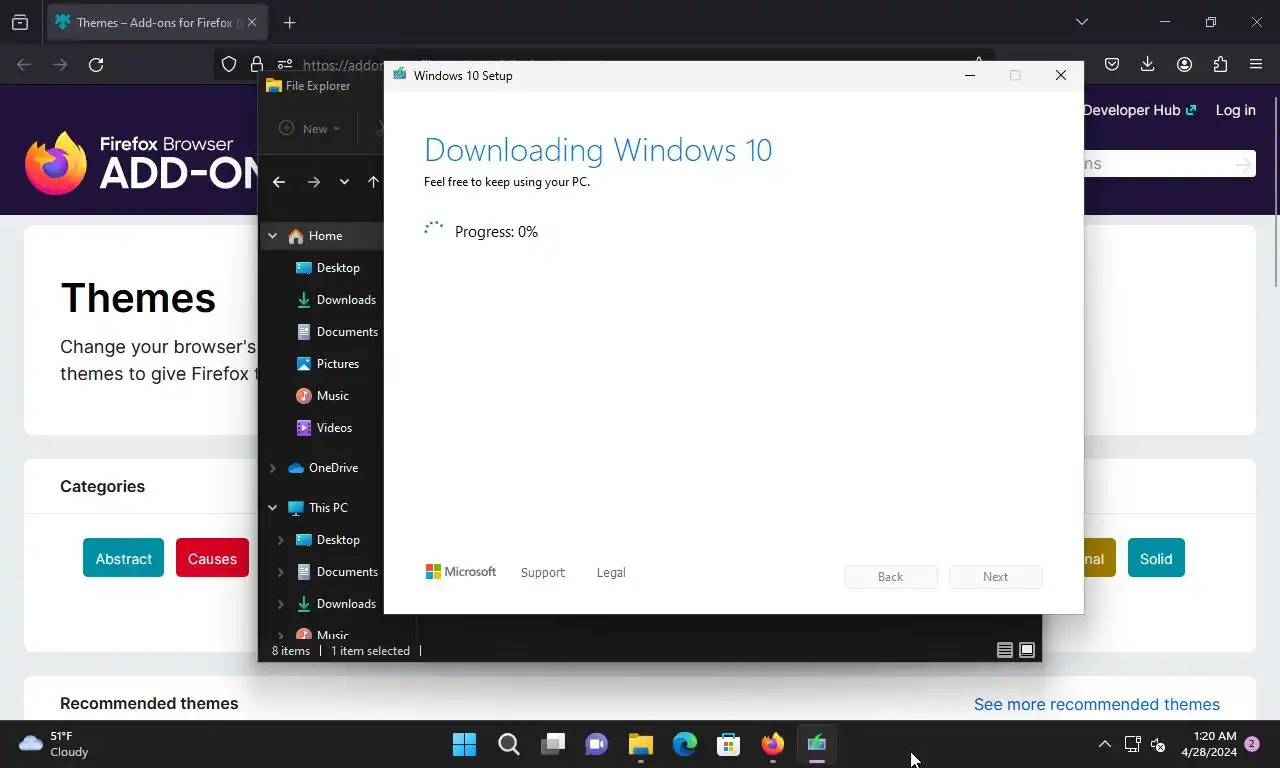Choose the Causes theme category
The height and width of the screenshot is (768, 1280).
tap(212, 558)
